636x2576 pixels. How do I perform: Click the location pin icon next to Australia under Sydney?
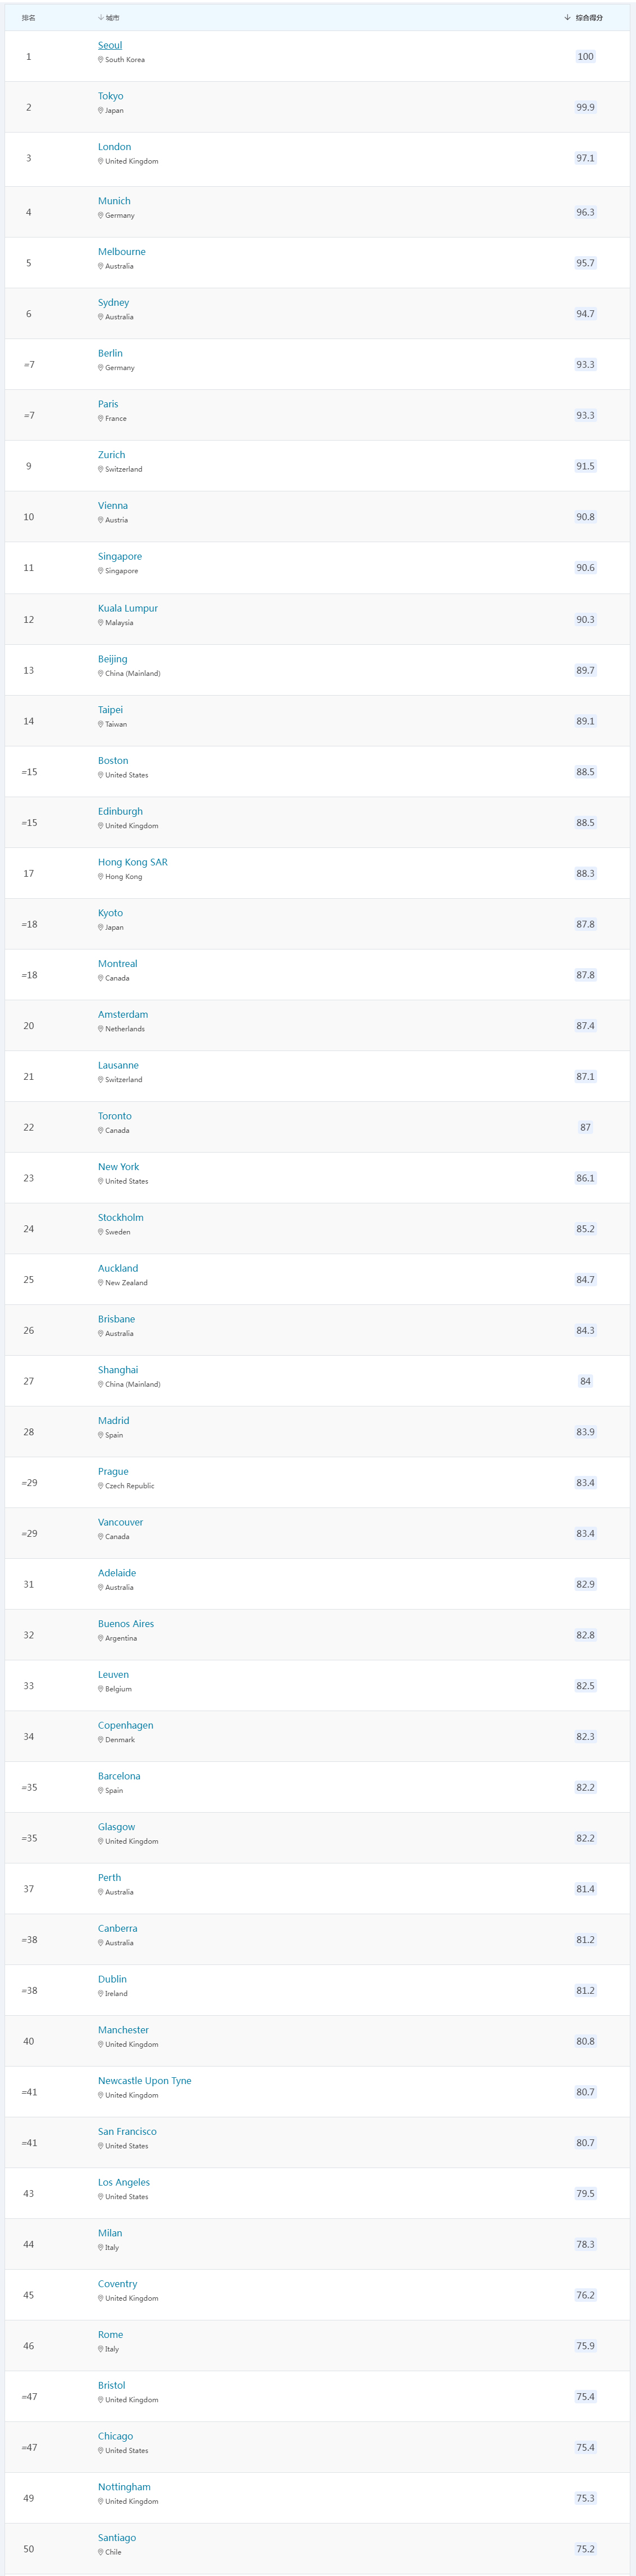point(99,315)
